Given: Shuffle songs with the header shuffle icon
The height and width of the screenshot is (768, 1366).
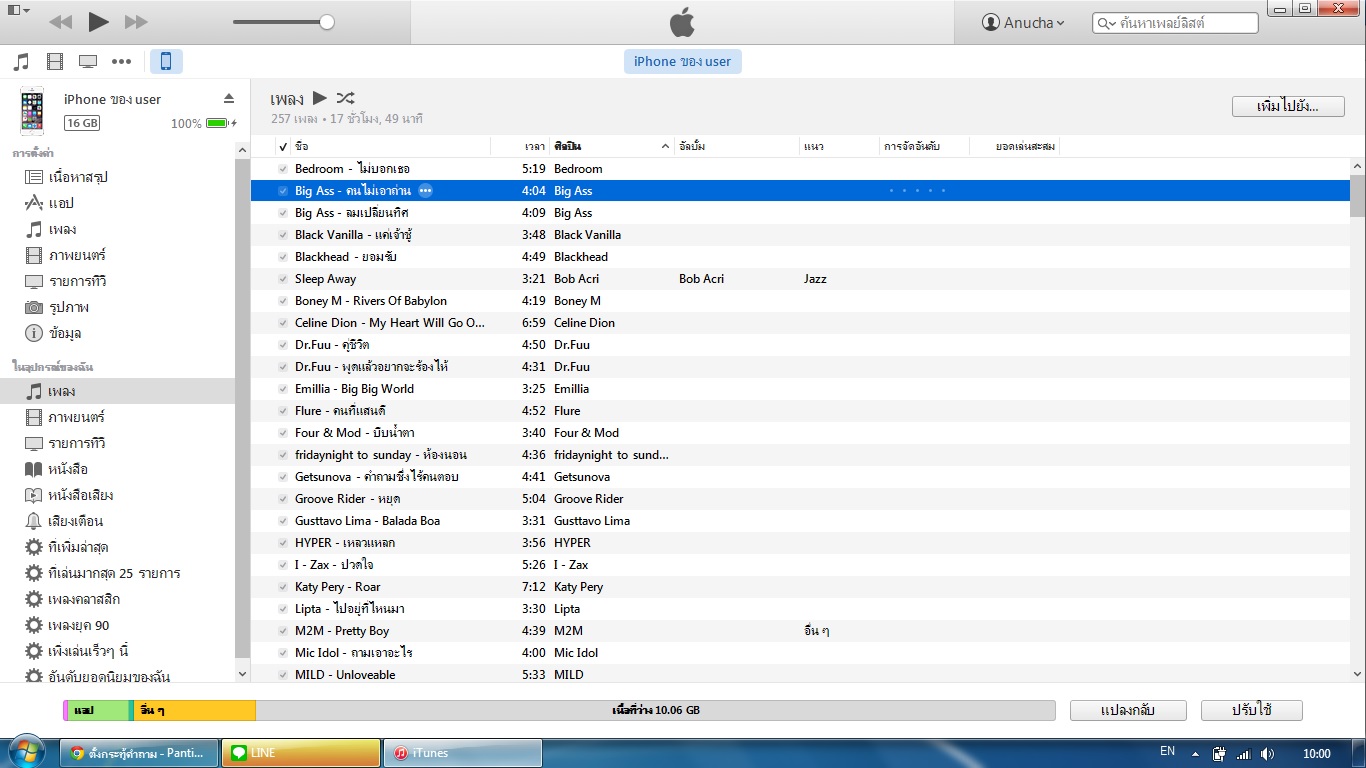Looking at the screenshot, I should click(345, 98).
